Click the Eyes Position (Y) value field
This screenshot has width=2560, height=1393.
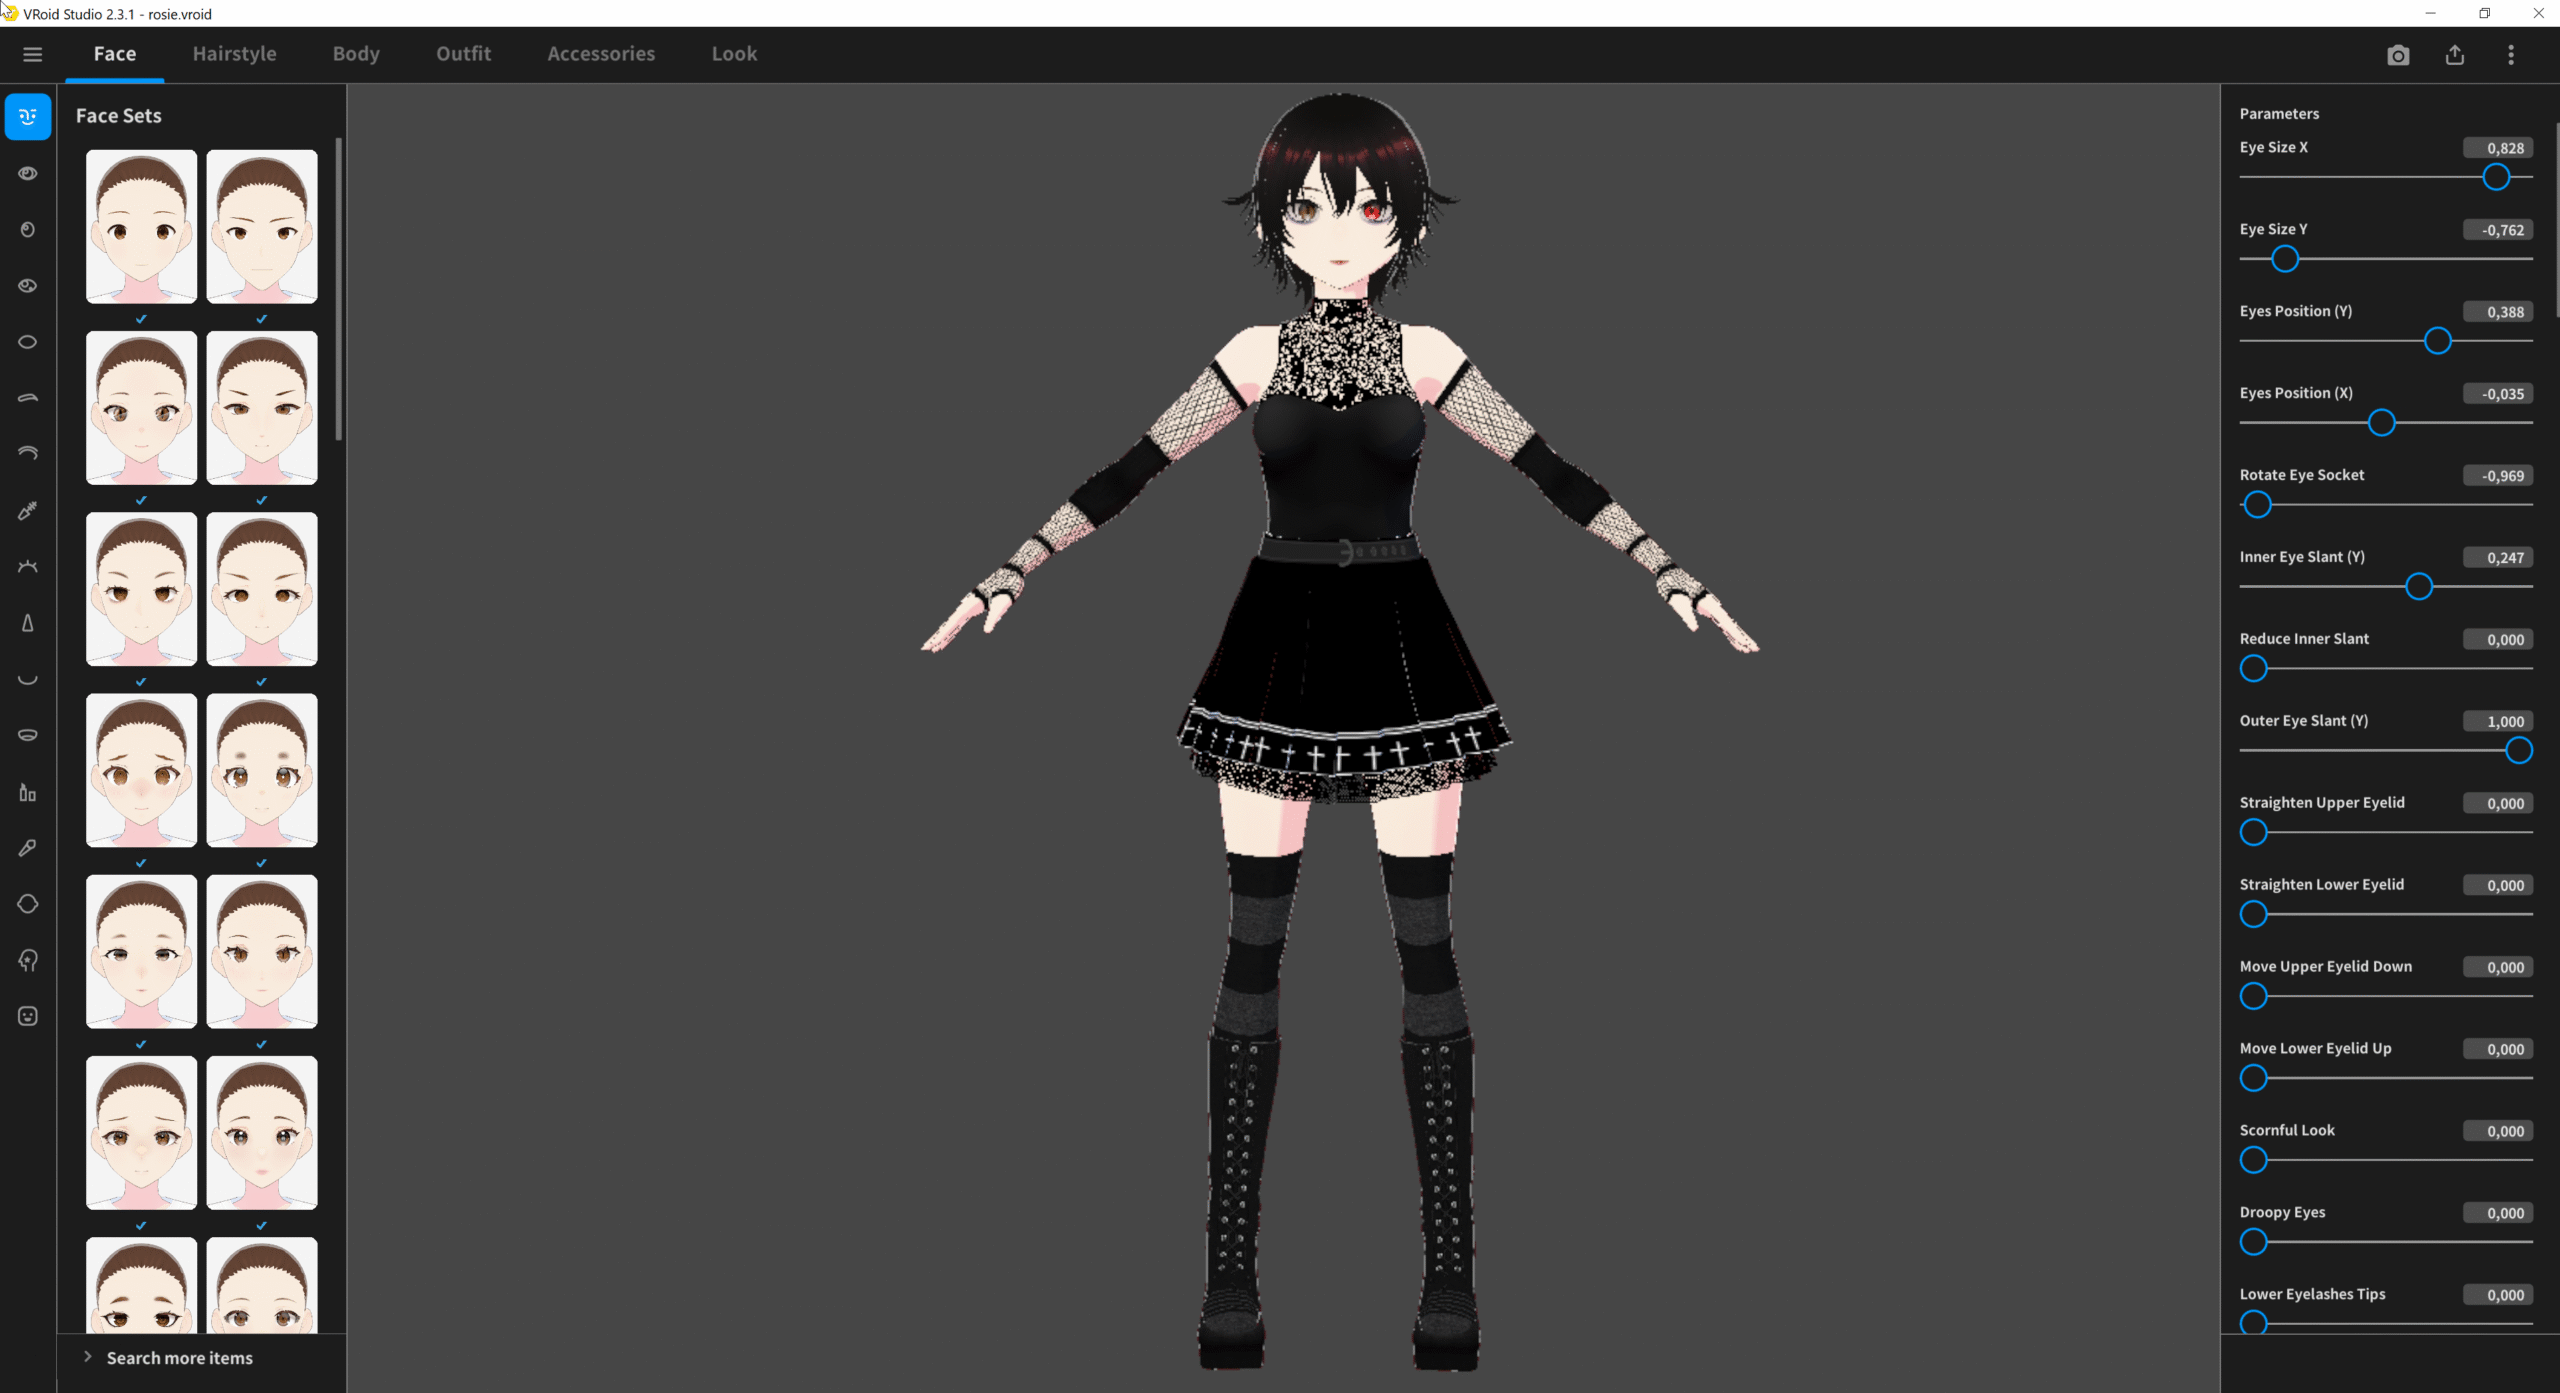point(2498,312)
